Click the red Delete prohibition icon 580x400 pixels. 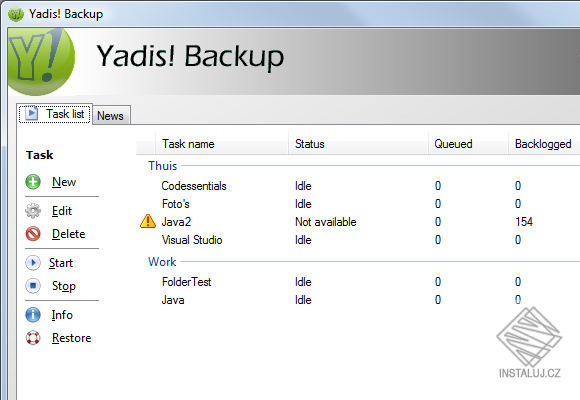click(x=33, y=233)
